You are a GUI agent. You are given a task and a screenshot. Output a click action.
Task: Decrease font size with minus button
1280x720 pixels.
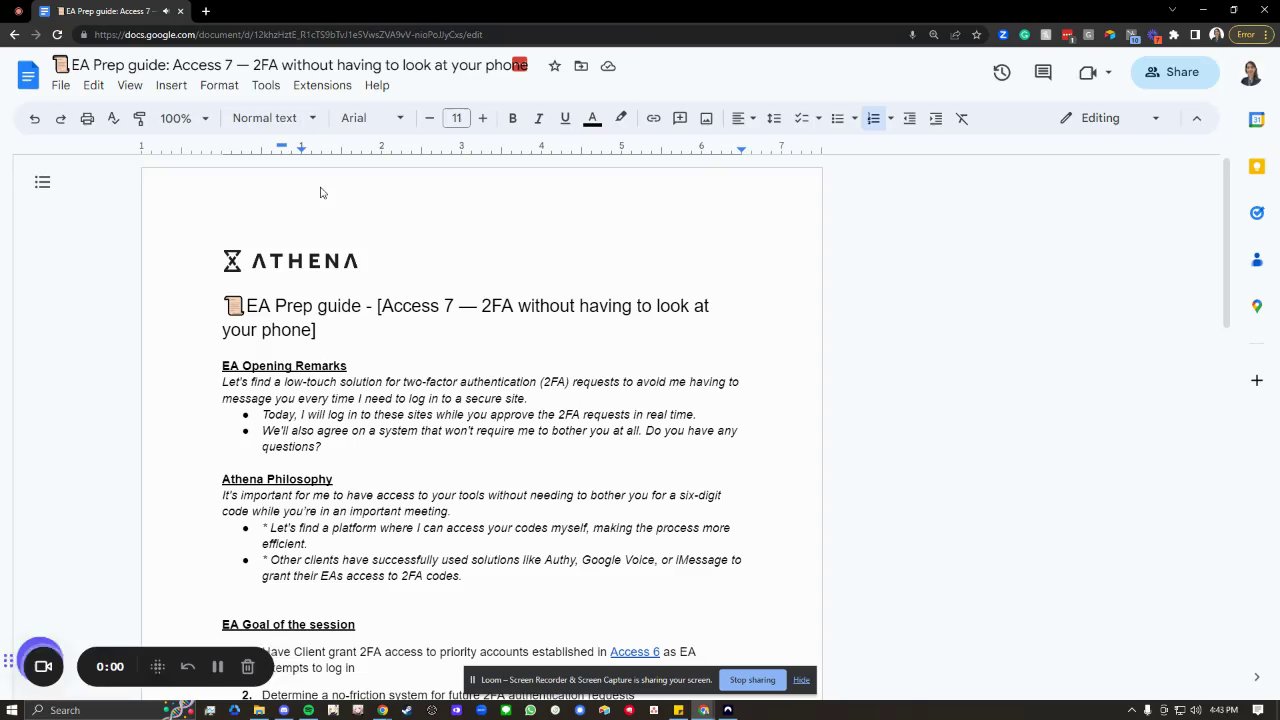tap(430, 118)
